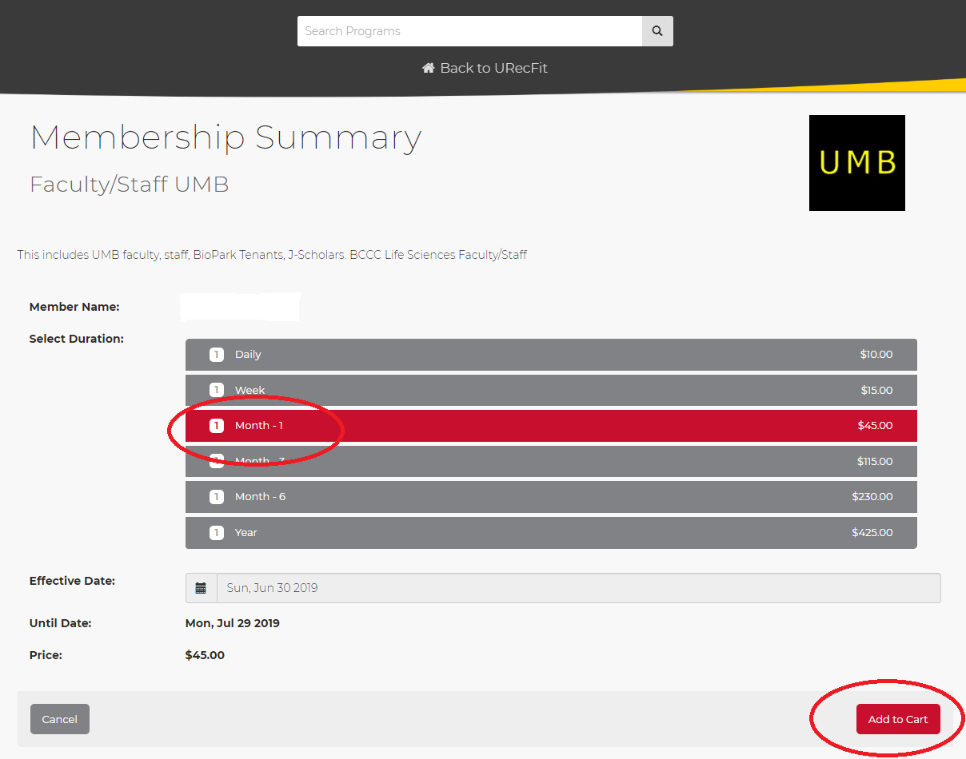Go Back to URecFit link
966x759 pixels.
(x=493, y=68)
